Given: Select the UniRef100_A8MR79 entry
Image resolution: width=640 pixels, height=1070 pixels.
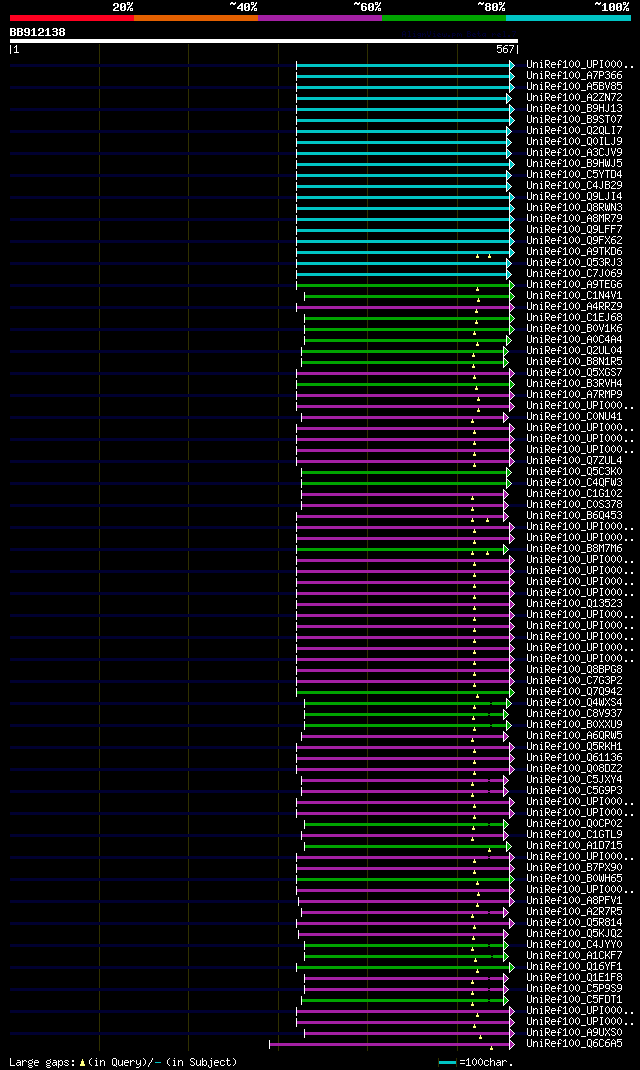Looking at the screenshot, I should click(574, 218).
